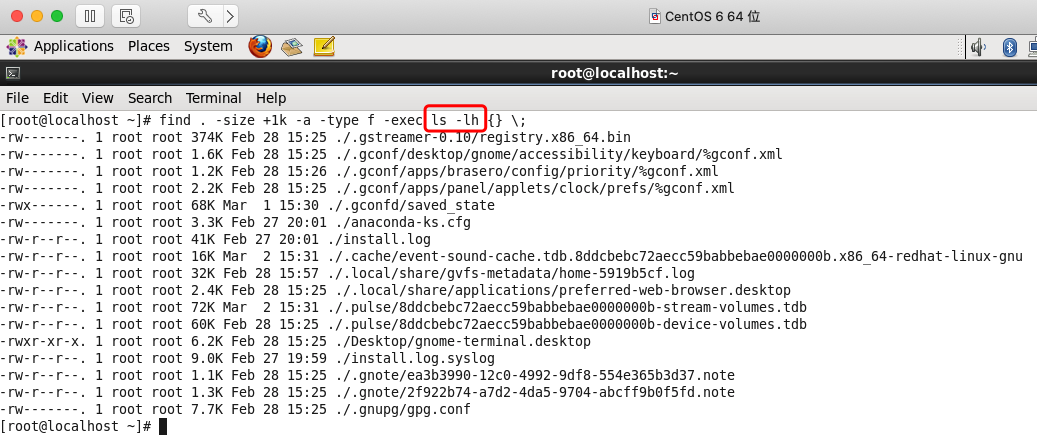Image resolution: width=1037 pixels, height=444 pixels.
Task: Click the network tray icon
Action: coord(1032,47)
